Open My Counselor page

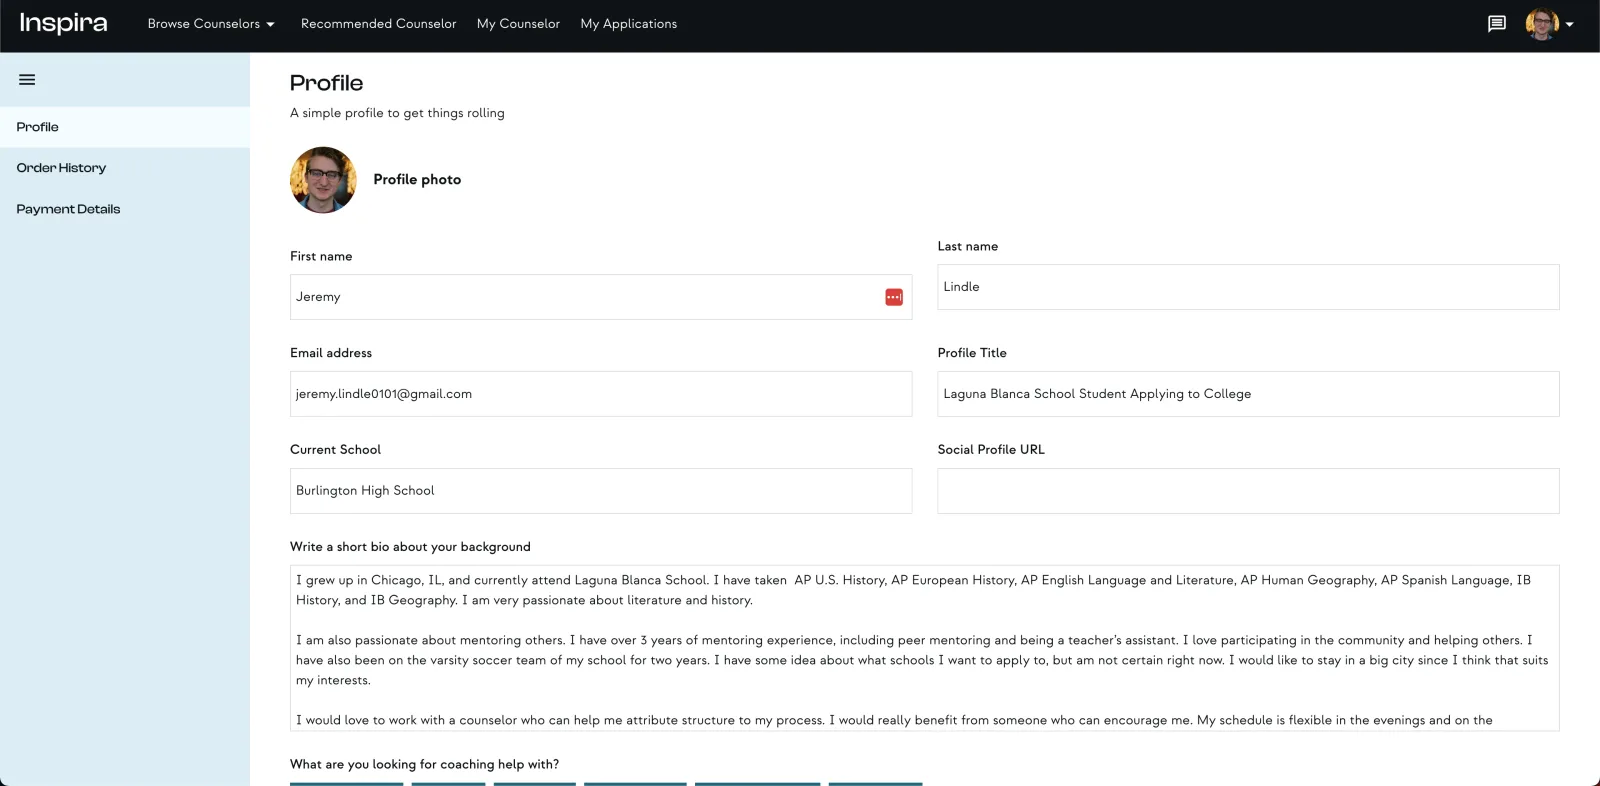click(518, 24)
